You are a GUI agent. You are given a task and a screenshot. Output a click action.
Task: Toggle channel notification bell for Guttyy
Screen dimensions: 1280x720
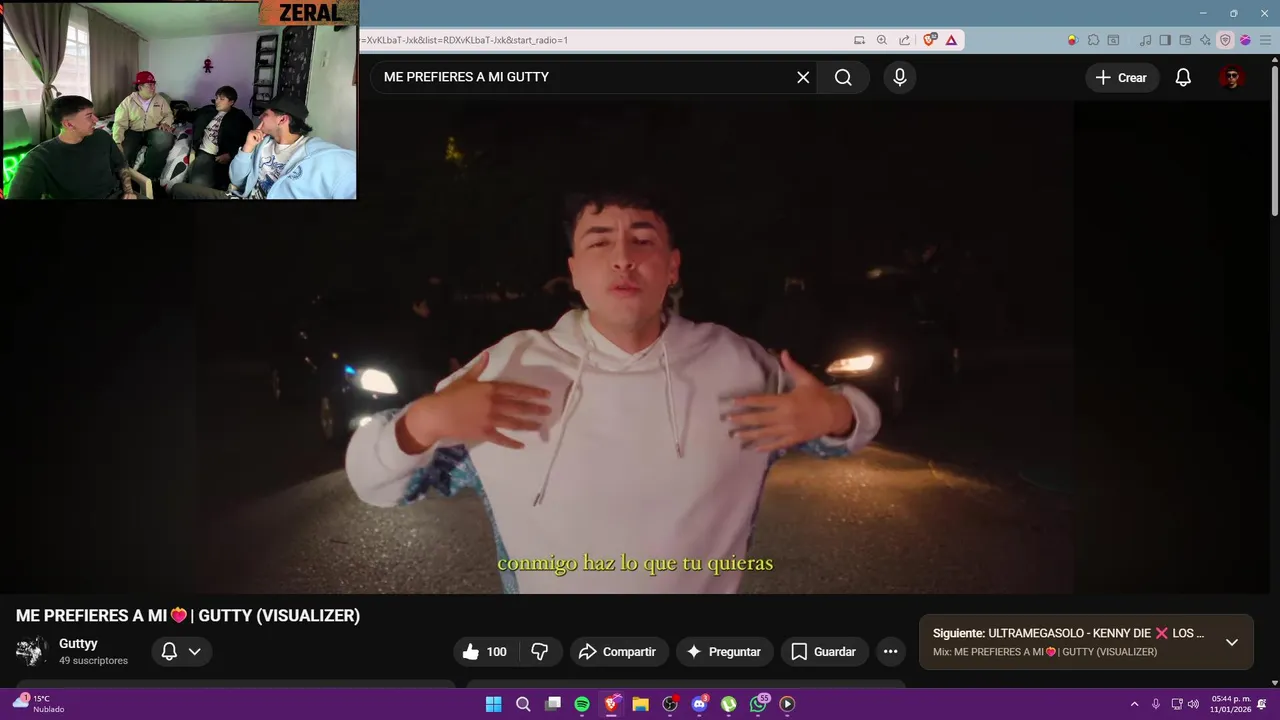coord(169,652)
